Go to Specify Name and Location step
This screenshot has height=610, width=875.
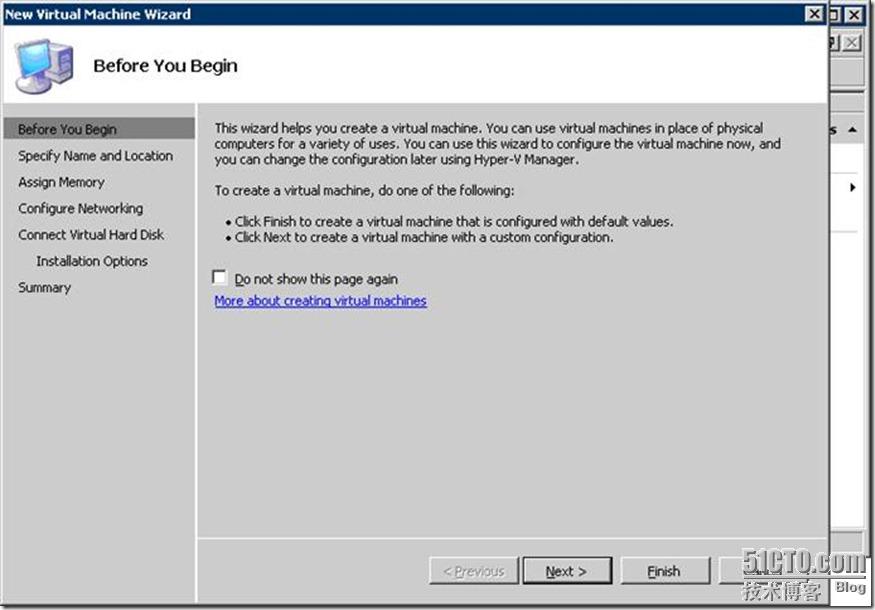tap(95, 156)
